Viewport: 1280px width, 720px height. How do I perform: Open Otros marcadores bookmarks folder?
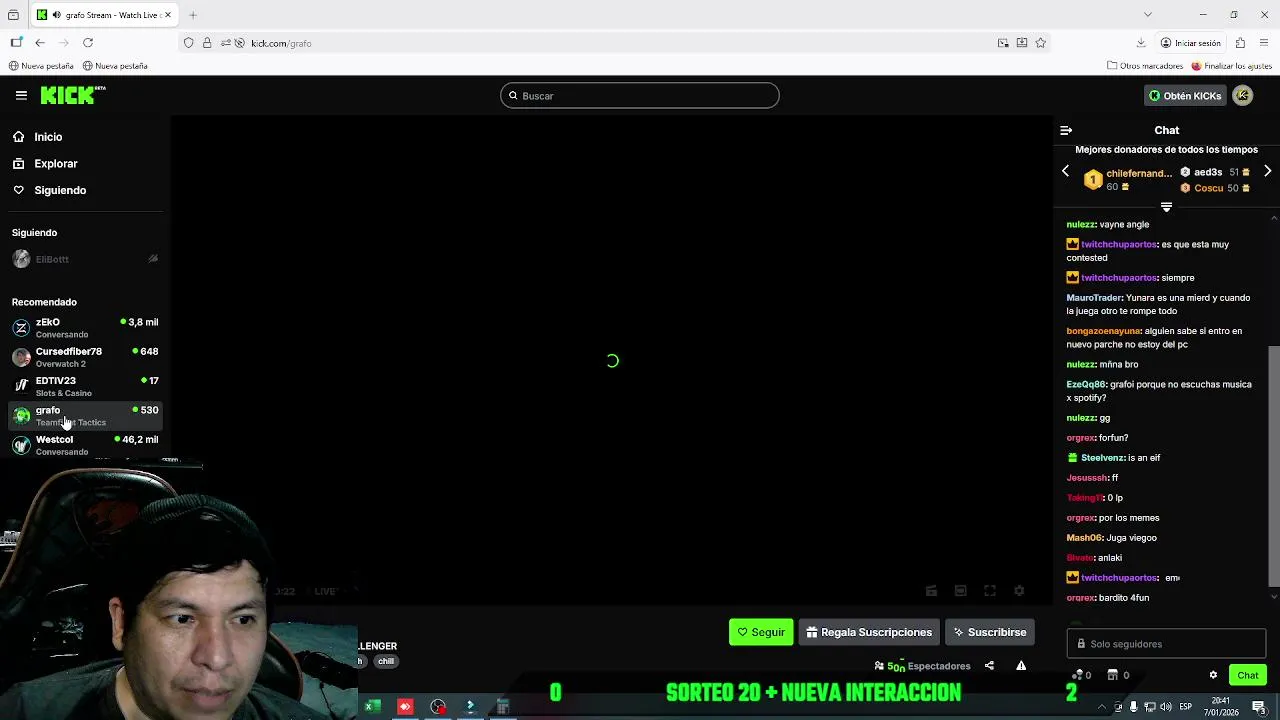[x=1145, y=66]
